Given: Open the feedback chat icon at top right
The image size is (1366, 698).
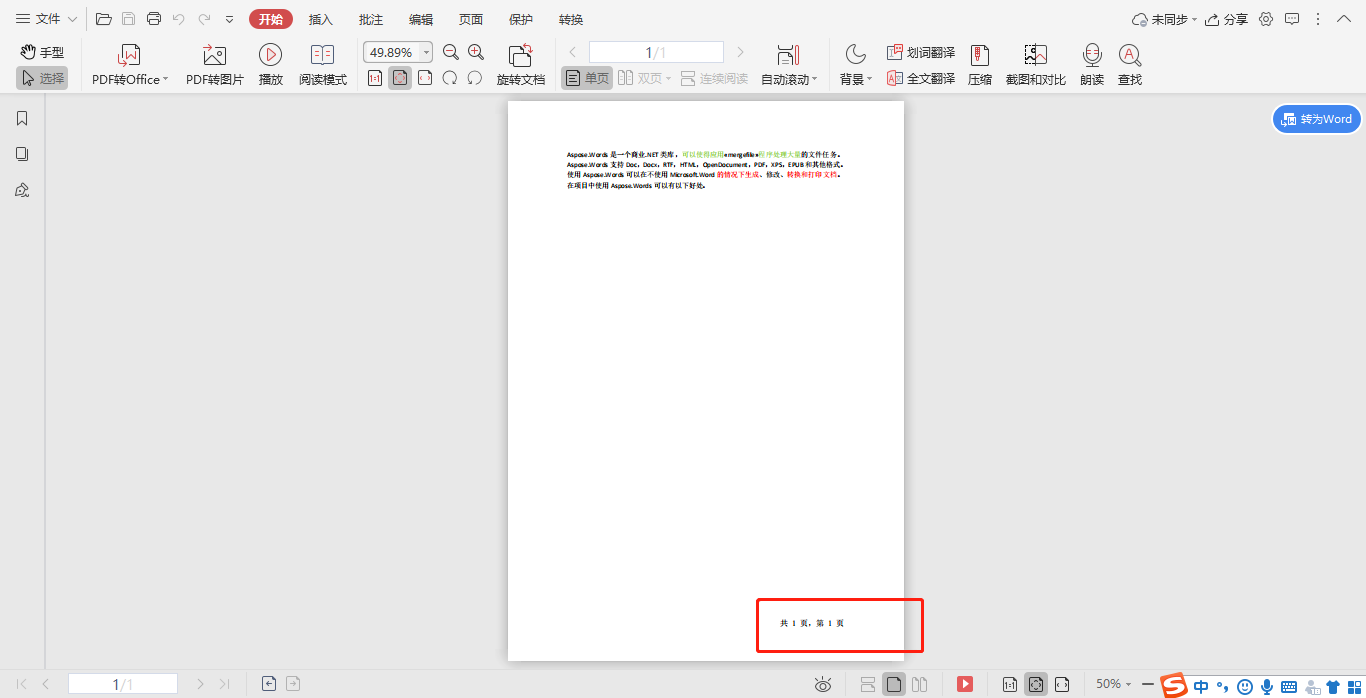Looking at the screenshot, I should (x=1292, y=19).
